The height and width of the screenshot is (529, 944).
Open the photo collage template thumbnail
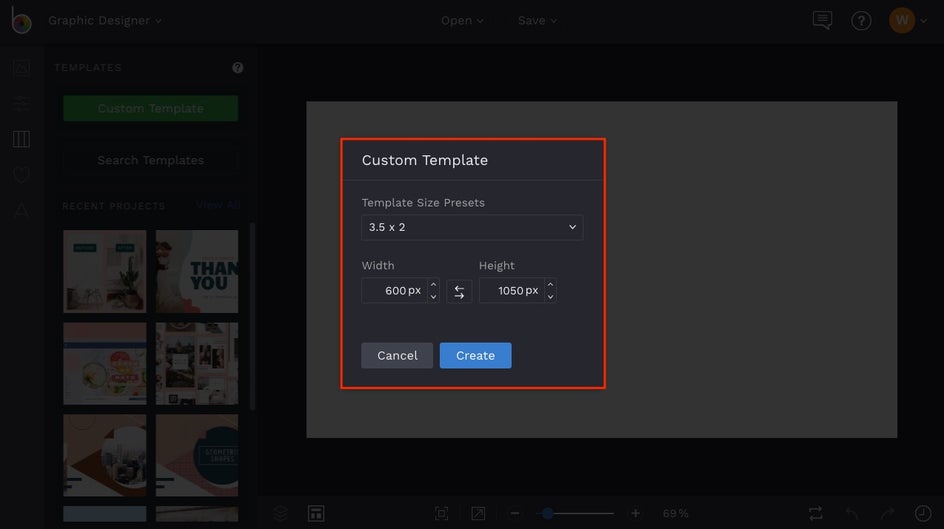click(197, 363)
